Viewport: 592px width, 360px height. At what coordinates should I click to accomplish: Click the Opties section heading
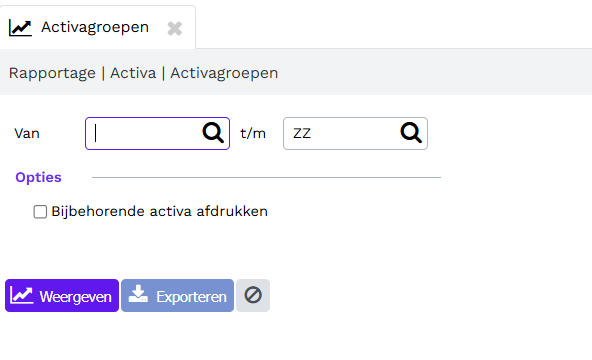[38, 177]
